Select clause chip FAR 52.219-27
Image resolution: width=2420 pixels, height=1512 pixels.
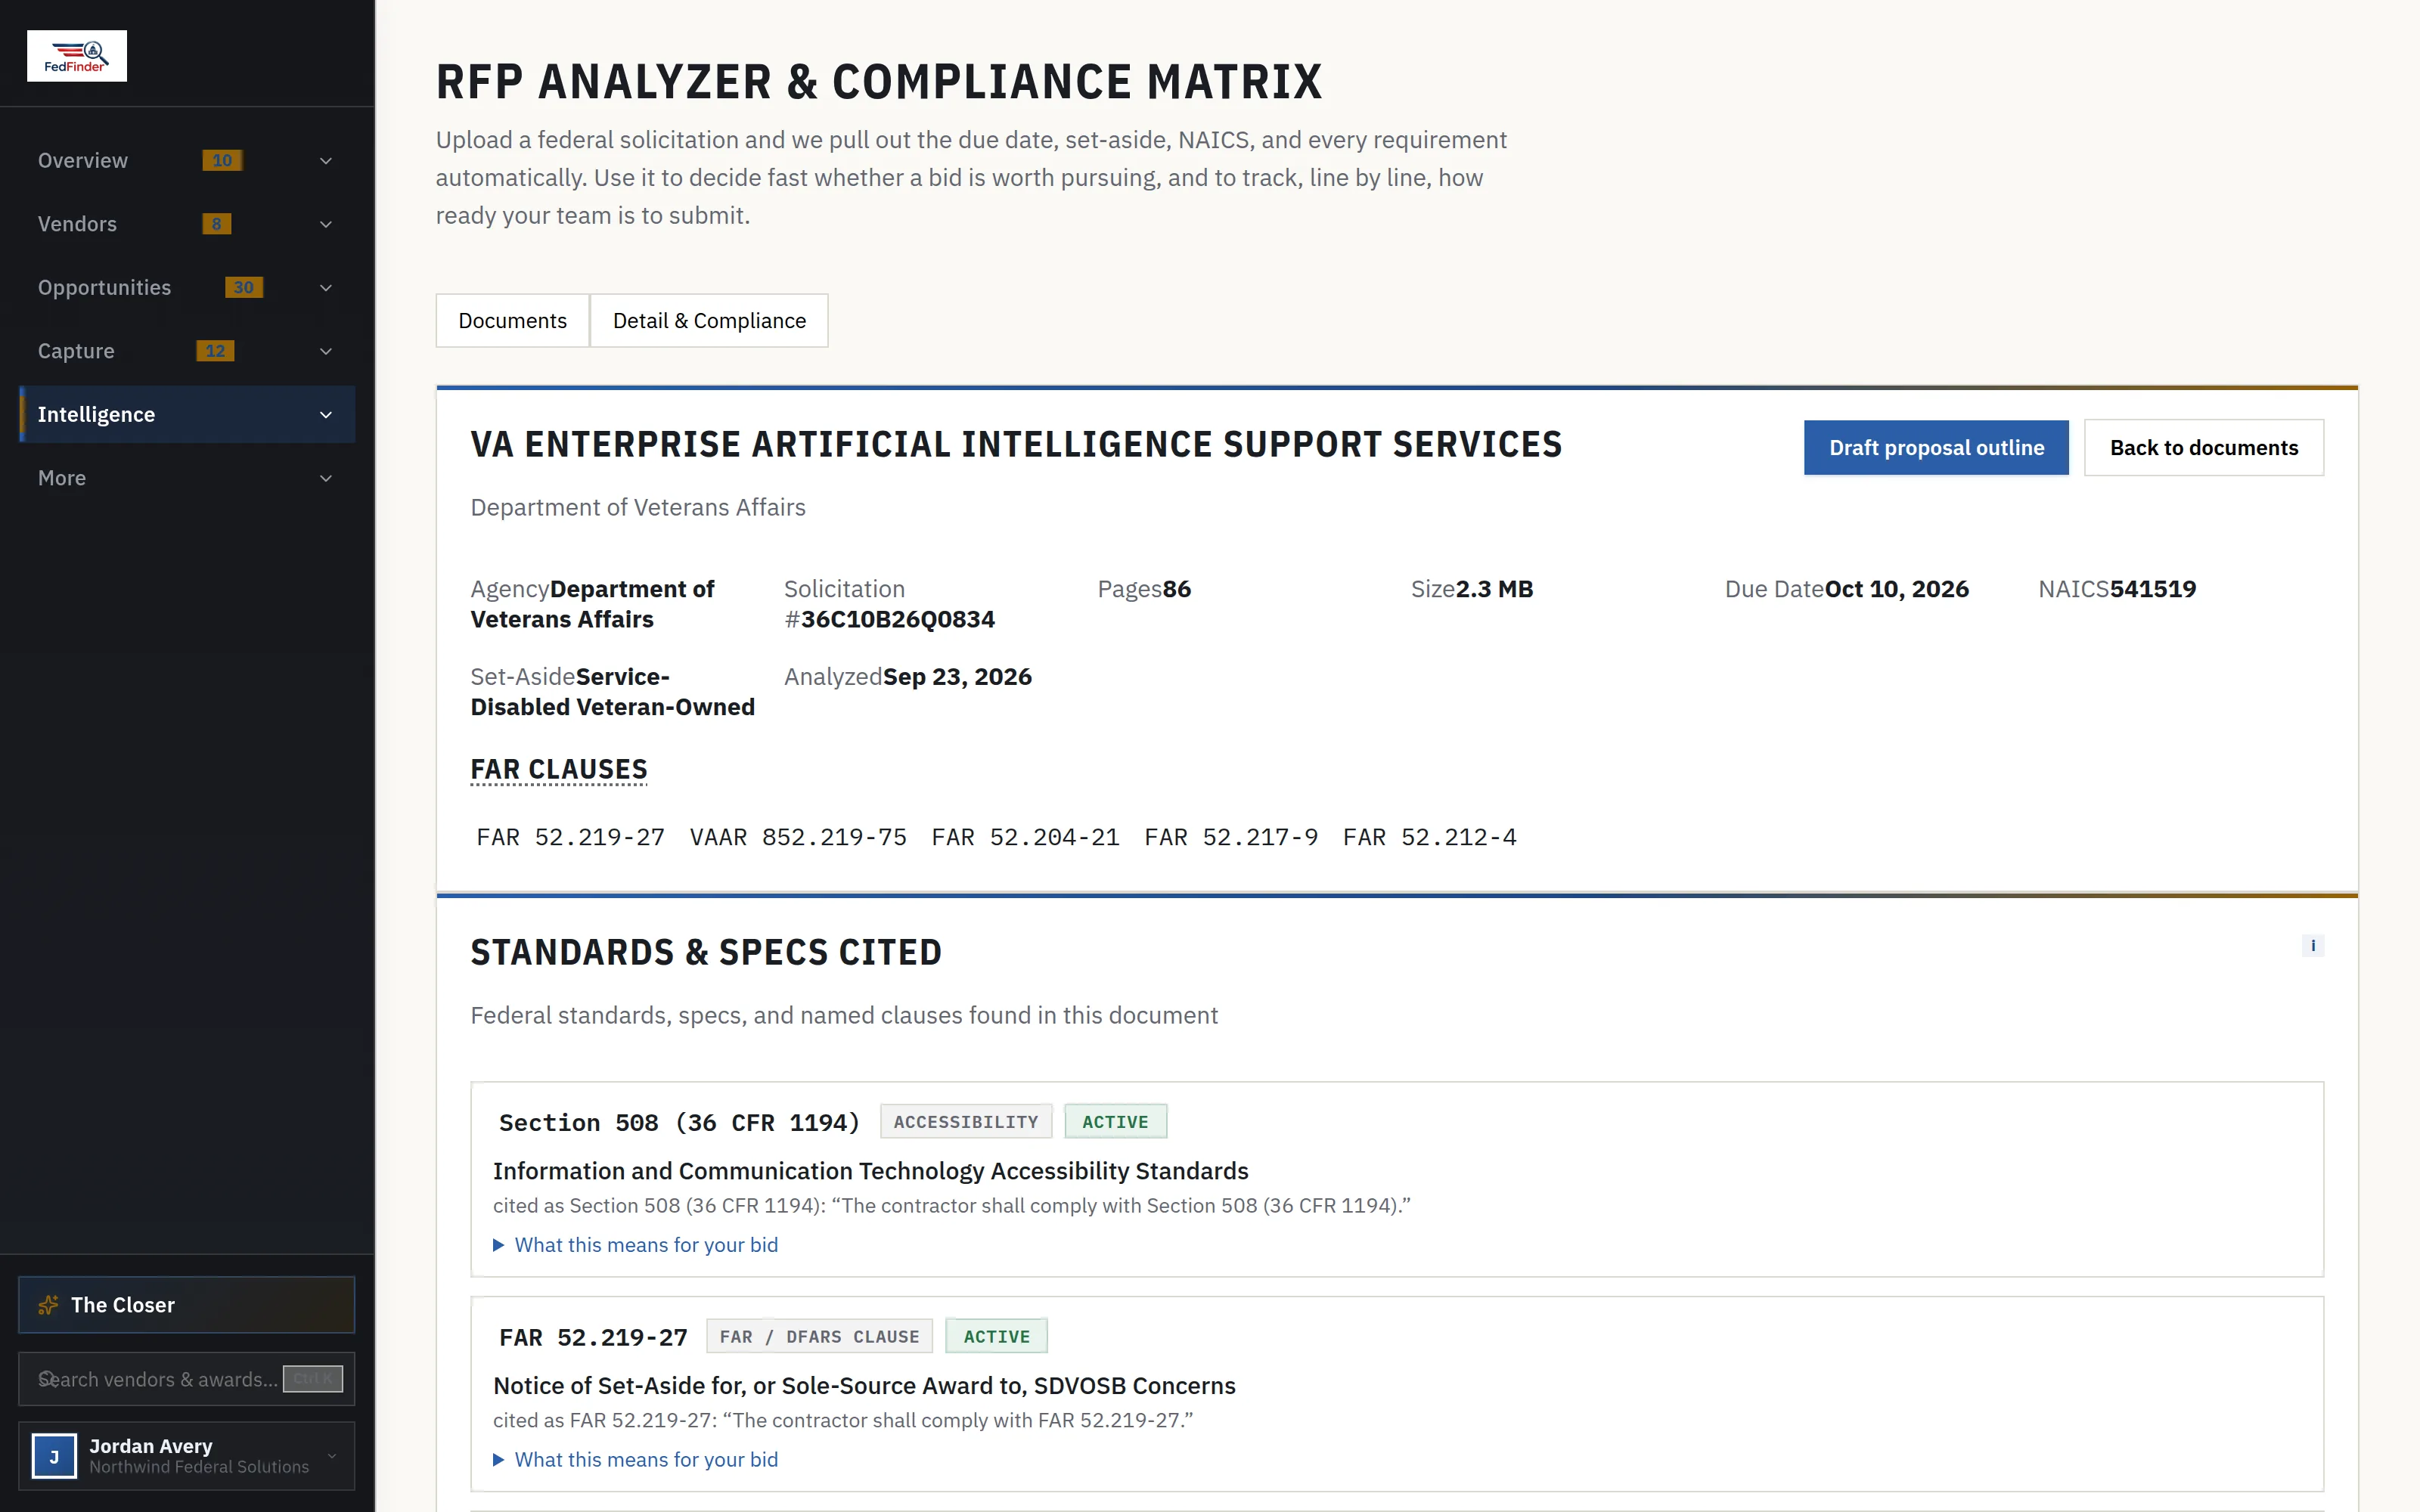(x=571, y=838)
